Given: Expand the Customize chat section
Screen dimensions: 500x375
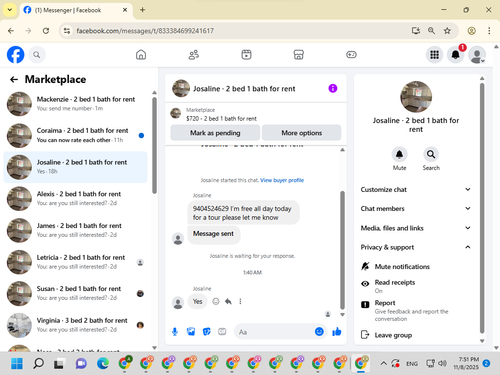Looking at the screenshot, I should click(x=416, y=189).
